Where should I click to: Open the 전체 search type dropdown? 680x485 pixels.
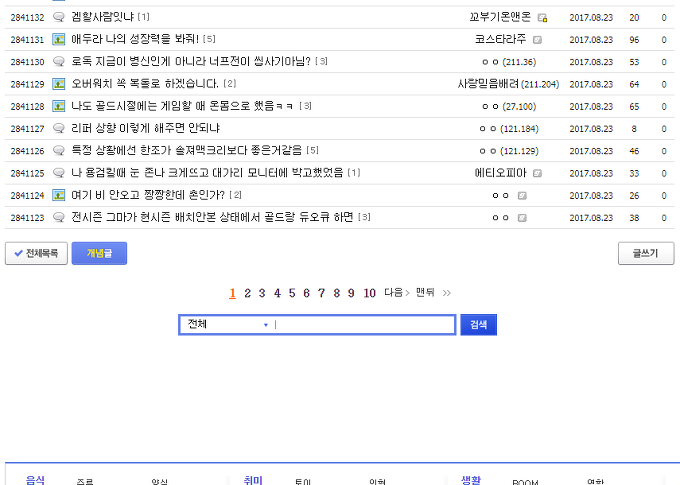point(227,324)
